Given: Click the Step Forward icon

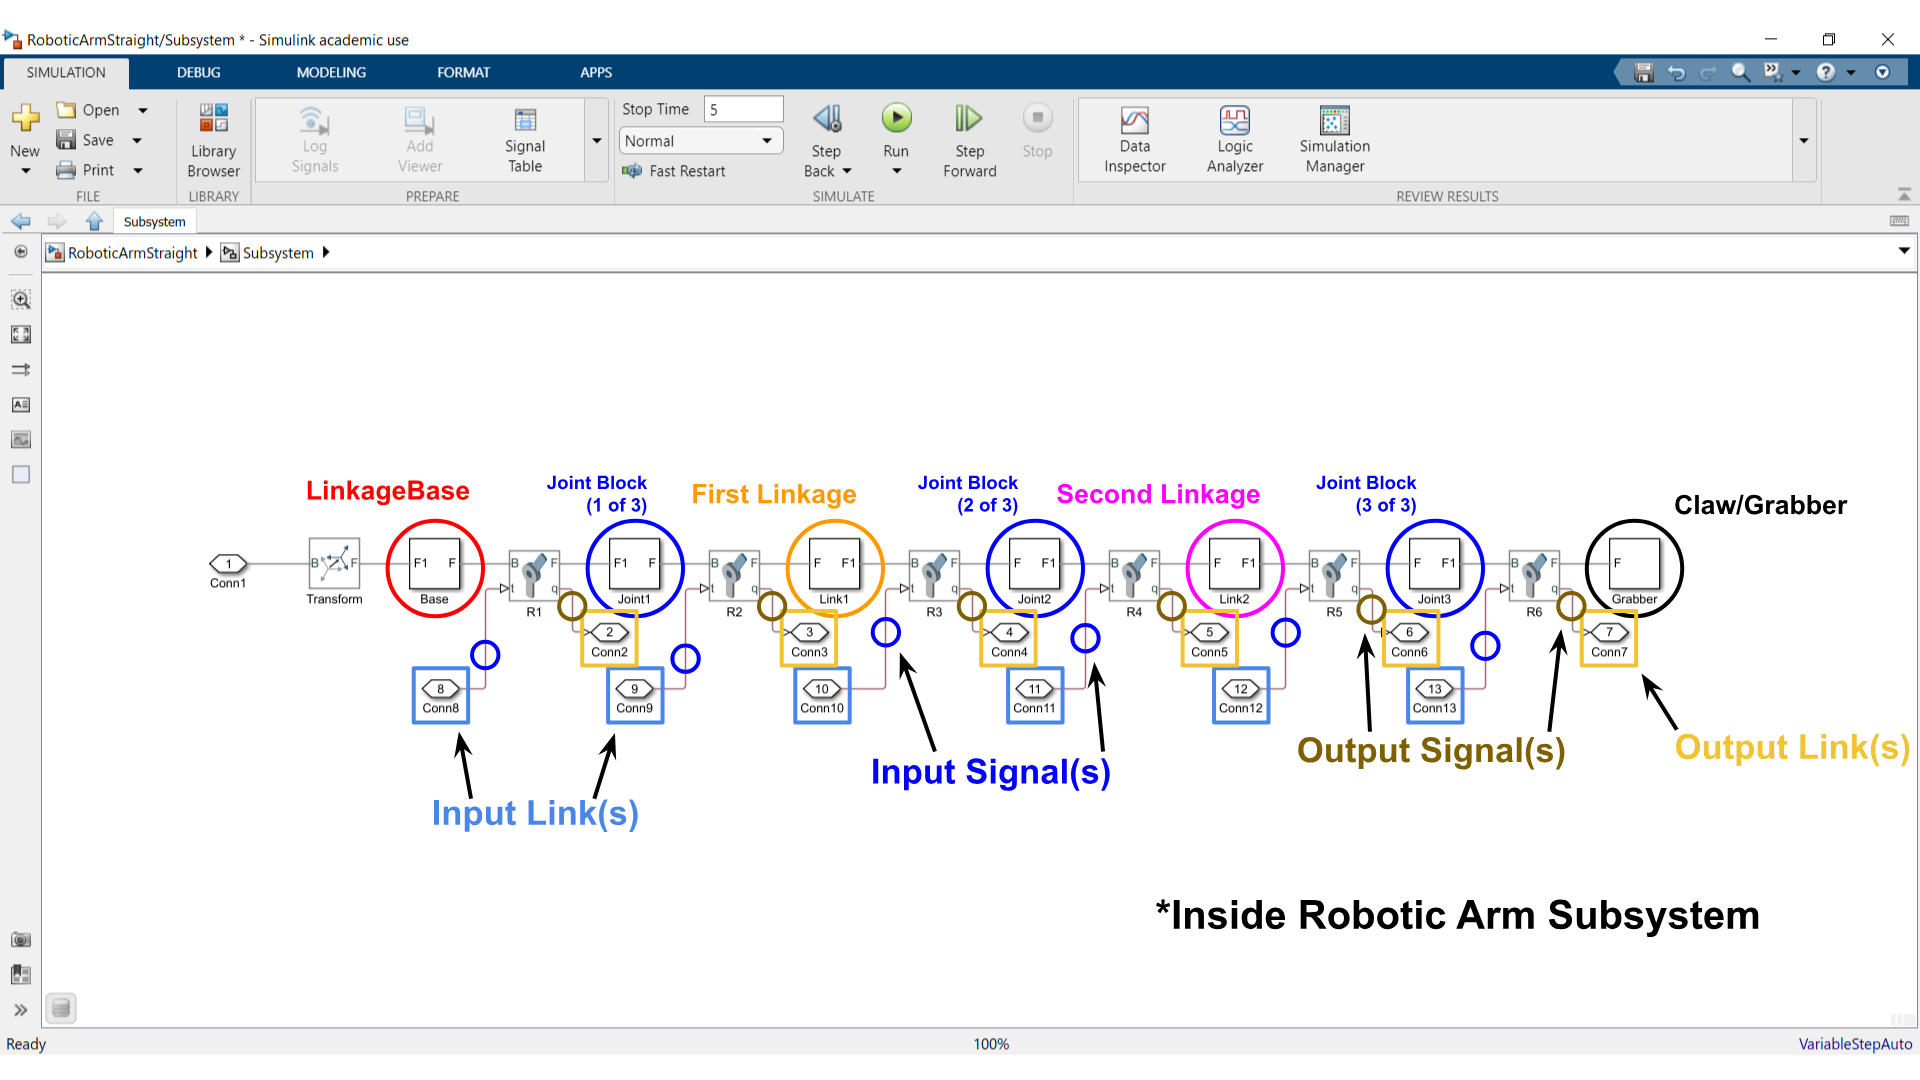Looking at the screenshot, I should pyautogui.click(x=968, y=119).
